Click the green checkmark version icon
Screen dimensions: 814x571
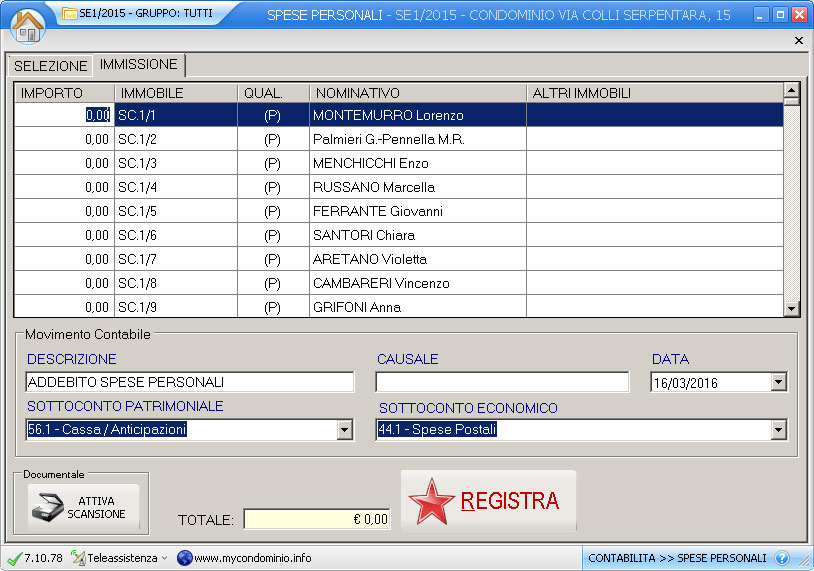[x=13, y=558]
